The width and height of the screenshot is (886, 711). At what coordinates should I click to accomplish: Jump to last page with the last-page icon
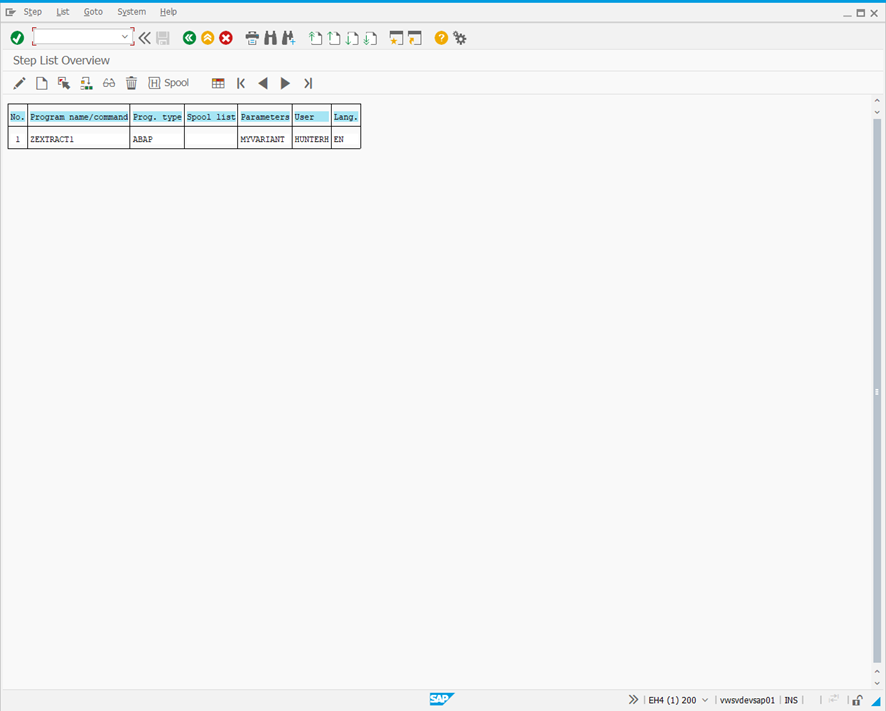click(x=308, y=83)
